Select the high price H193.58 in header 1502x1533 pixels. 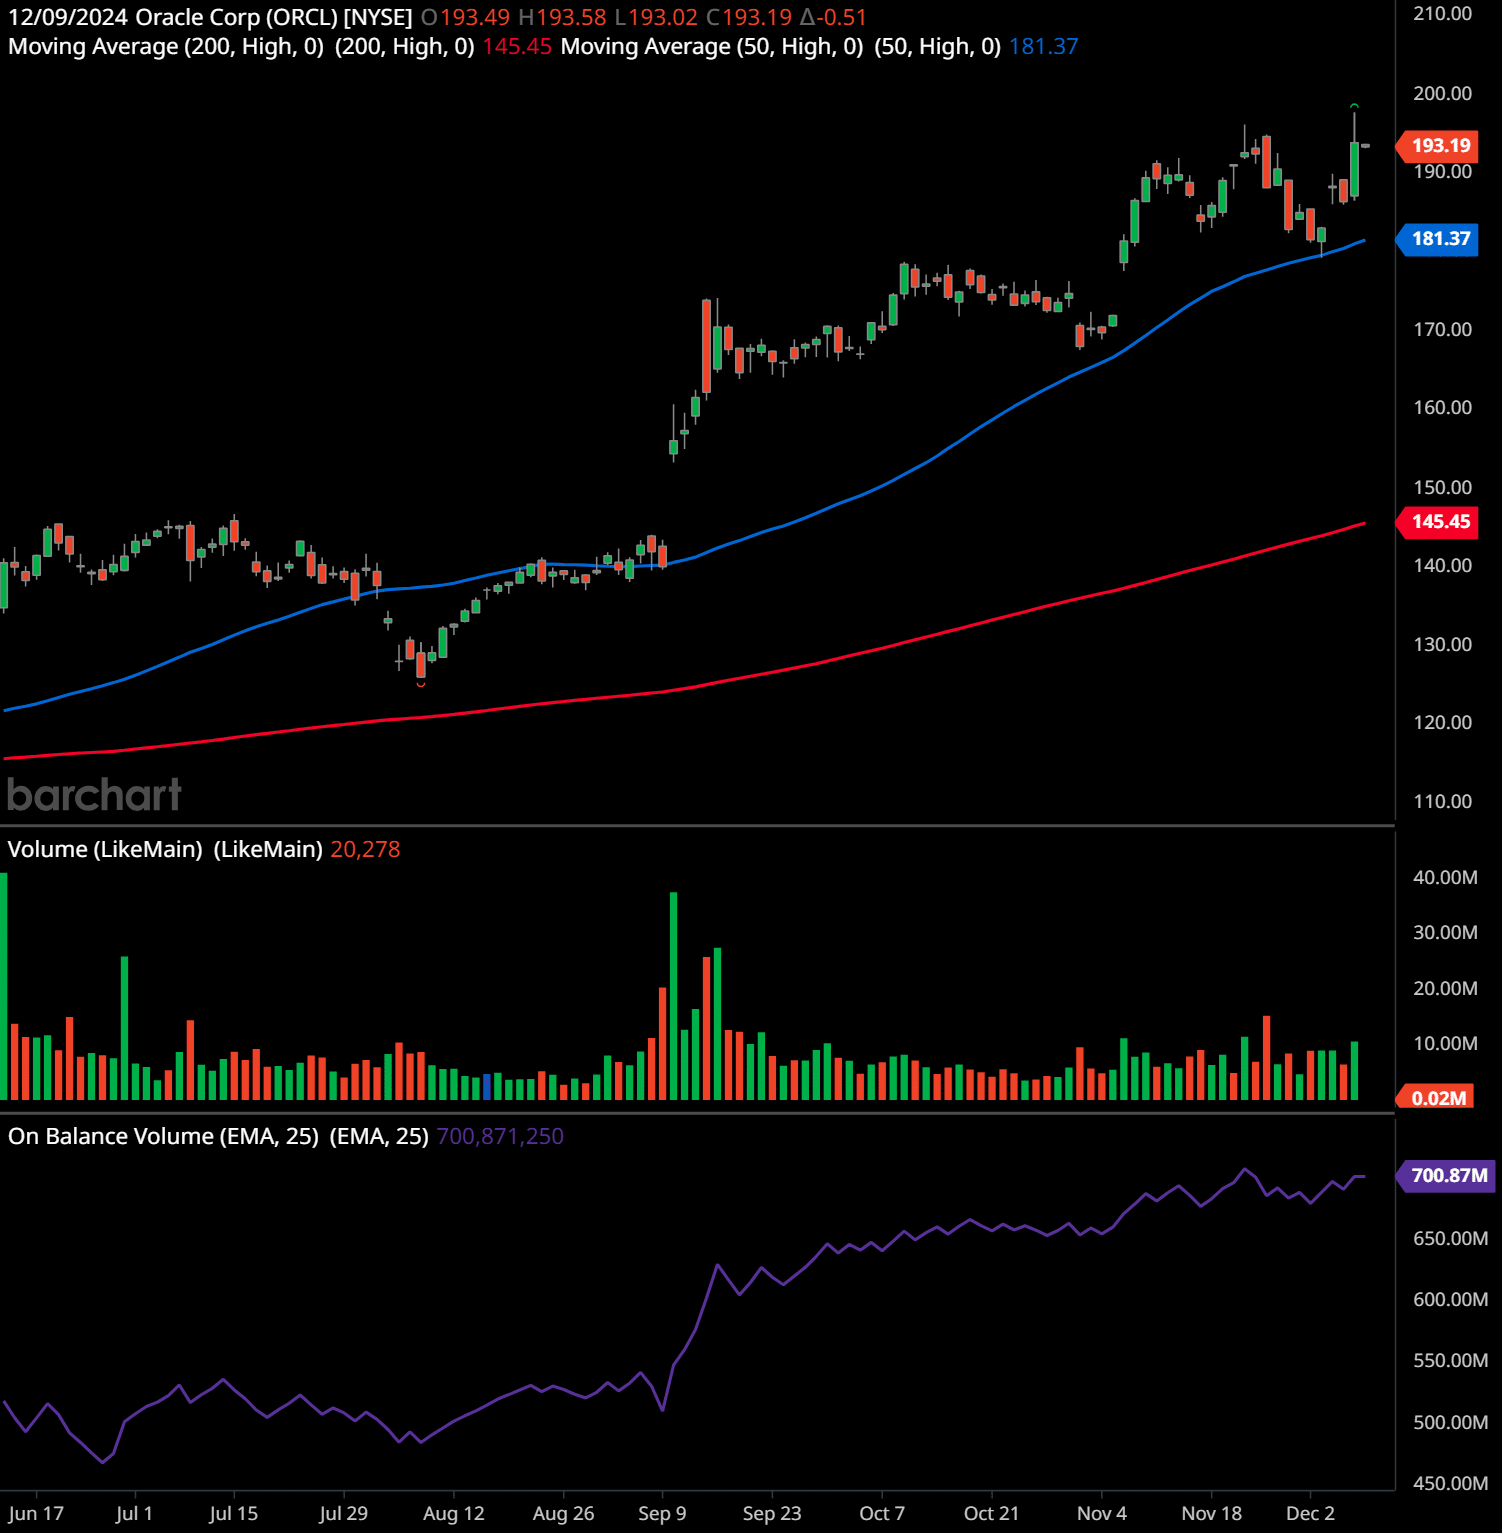click(562, 17)
